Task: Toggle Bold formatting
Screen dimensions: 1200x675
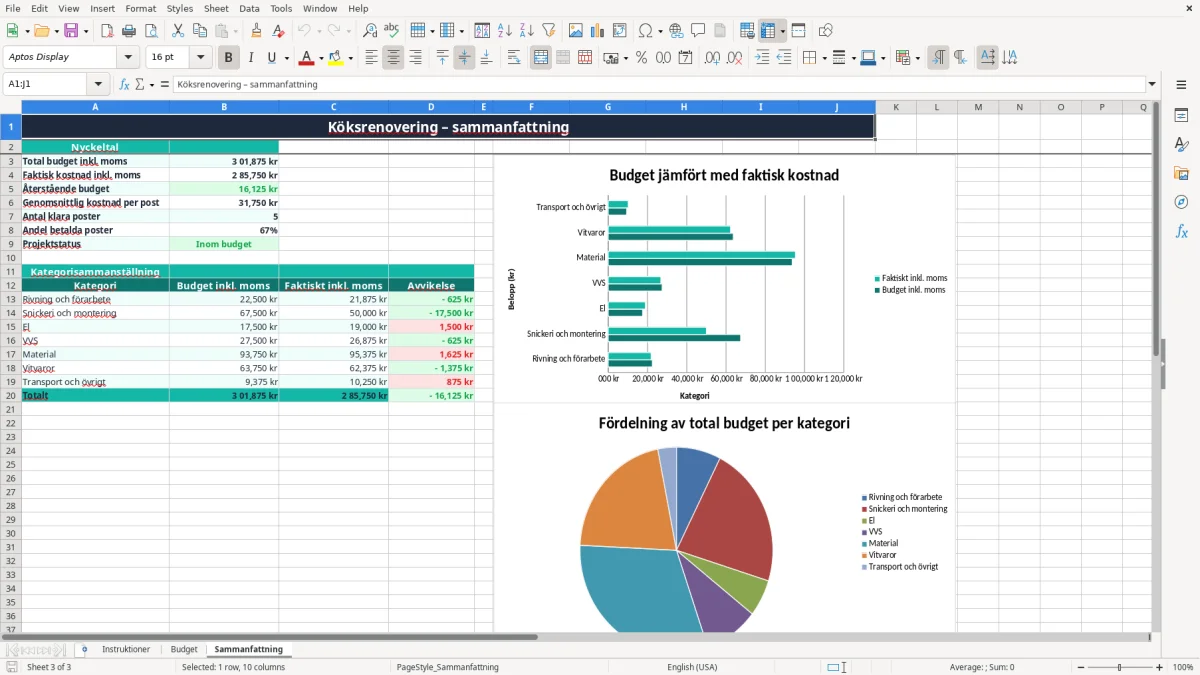Action: click(229, 58)
